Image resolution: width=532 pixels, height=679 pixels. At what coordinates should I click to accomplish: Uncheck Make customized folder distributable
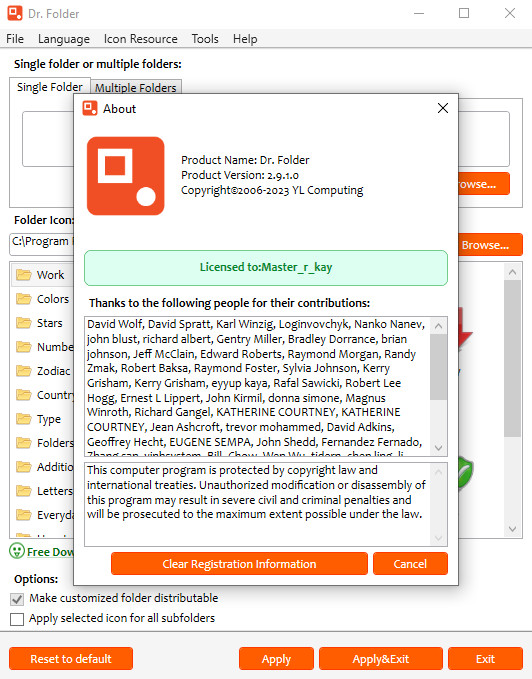tap(17, 599)
